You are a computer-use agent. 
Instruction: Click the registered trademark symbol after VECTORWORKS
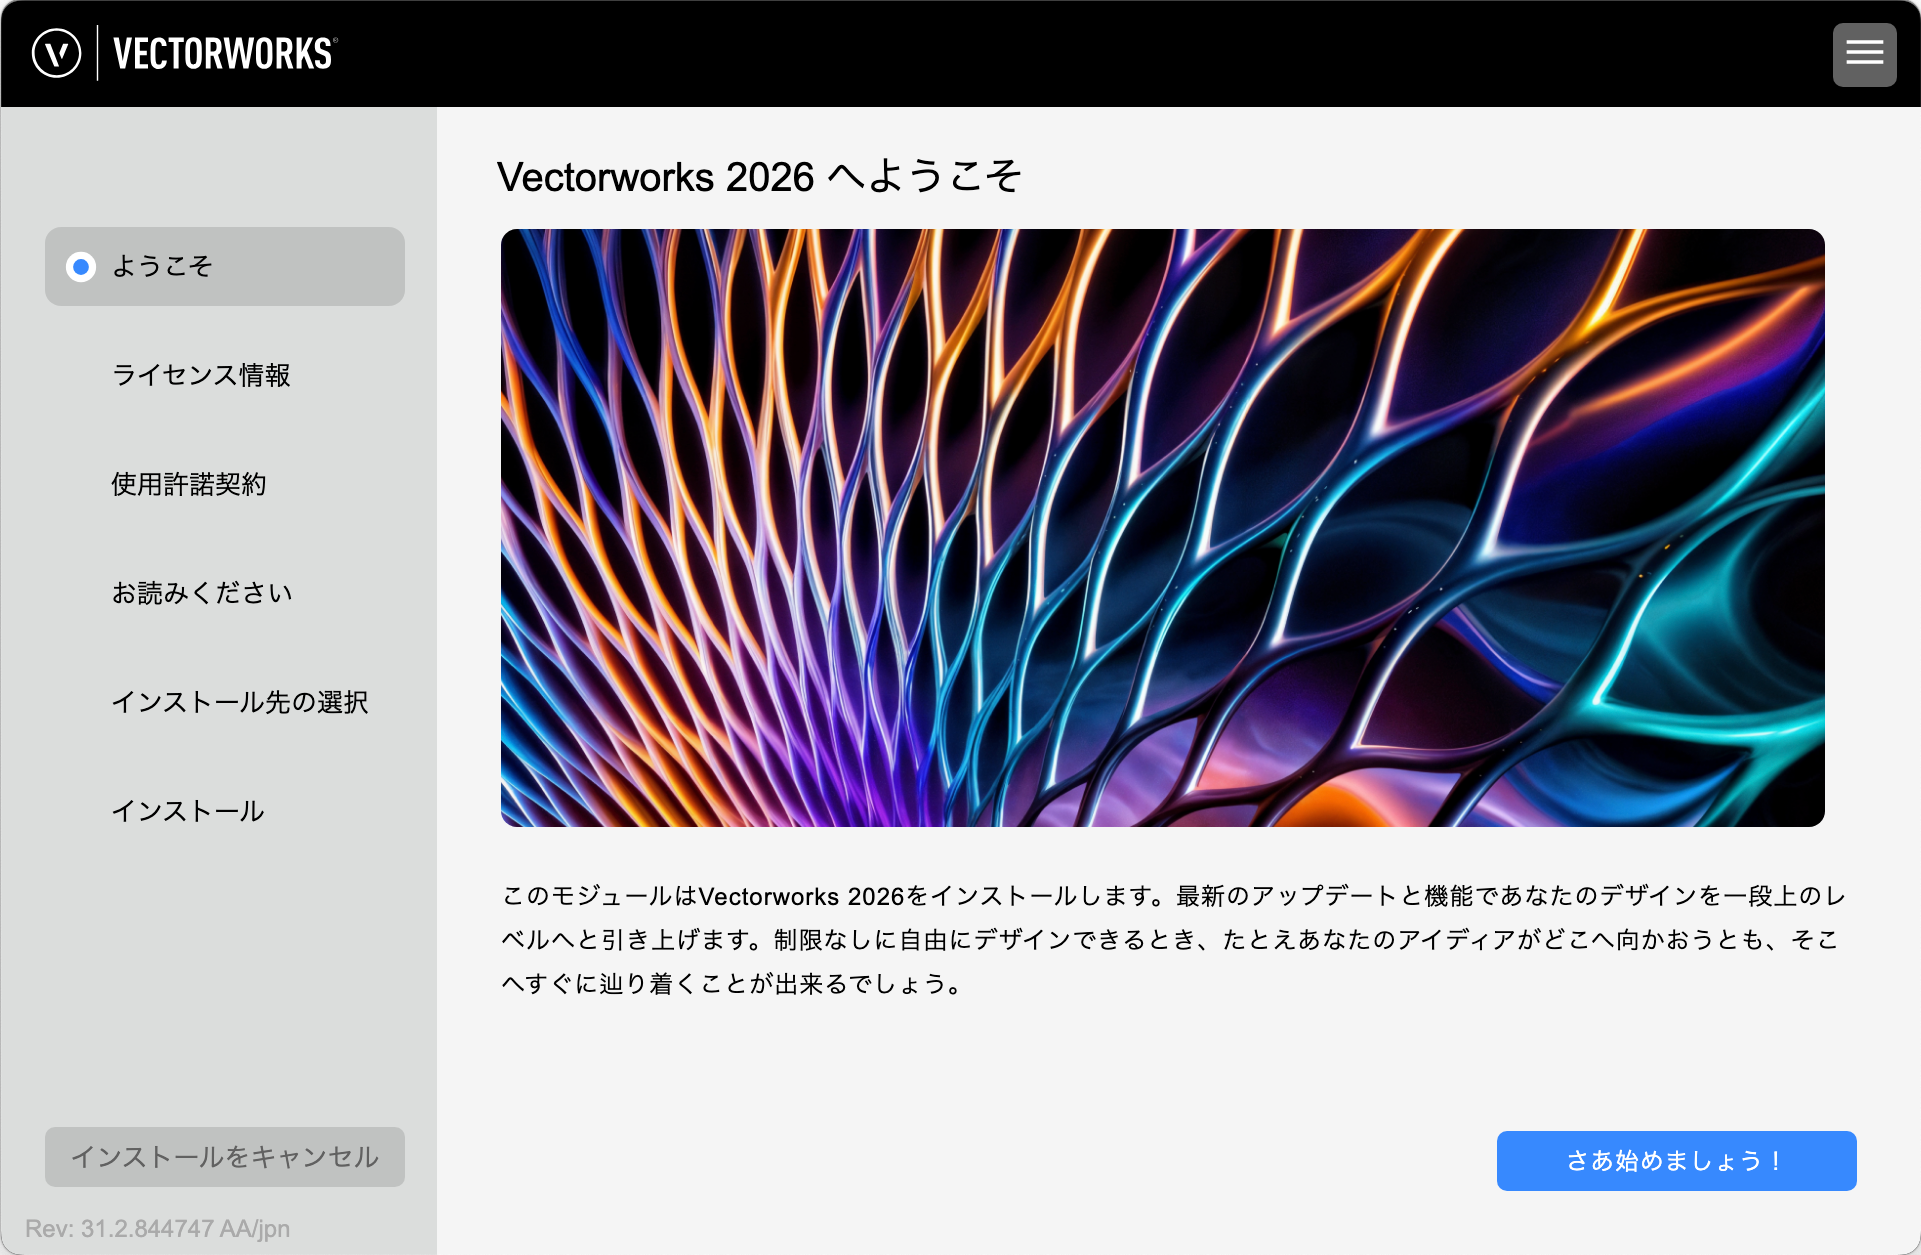[335, 41]
